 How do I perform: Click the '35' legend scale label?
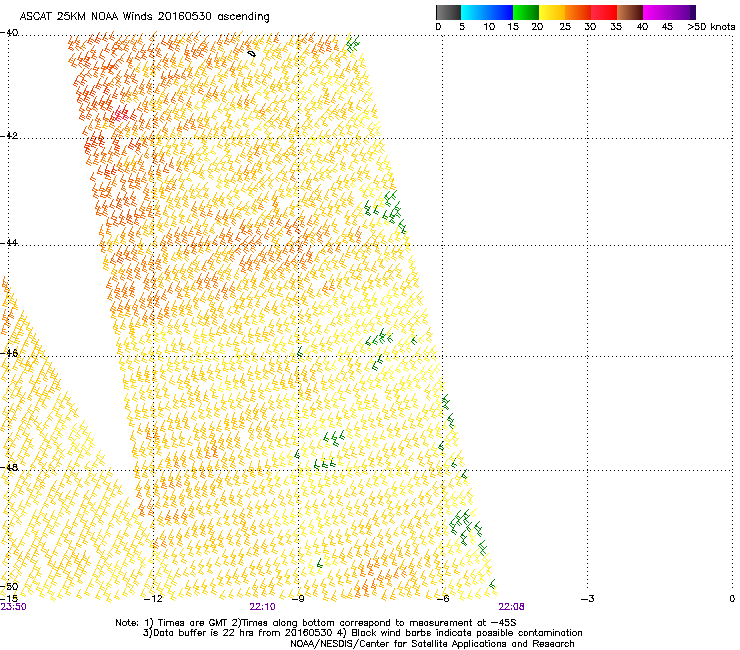[x=616, y=27]
